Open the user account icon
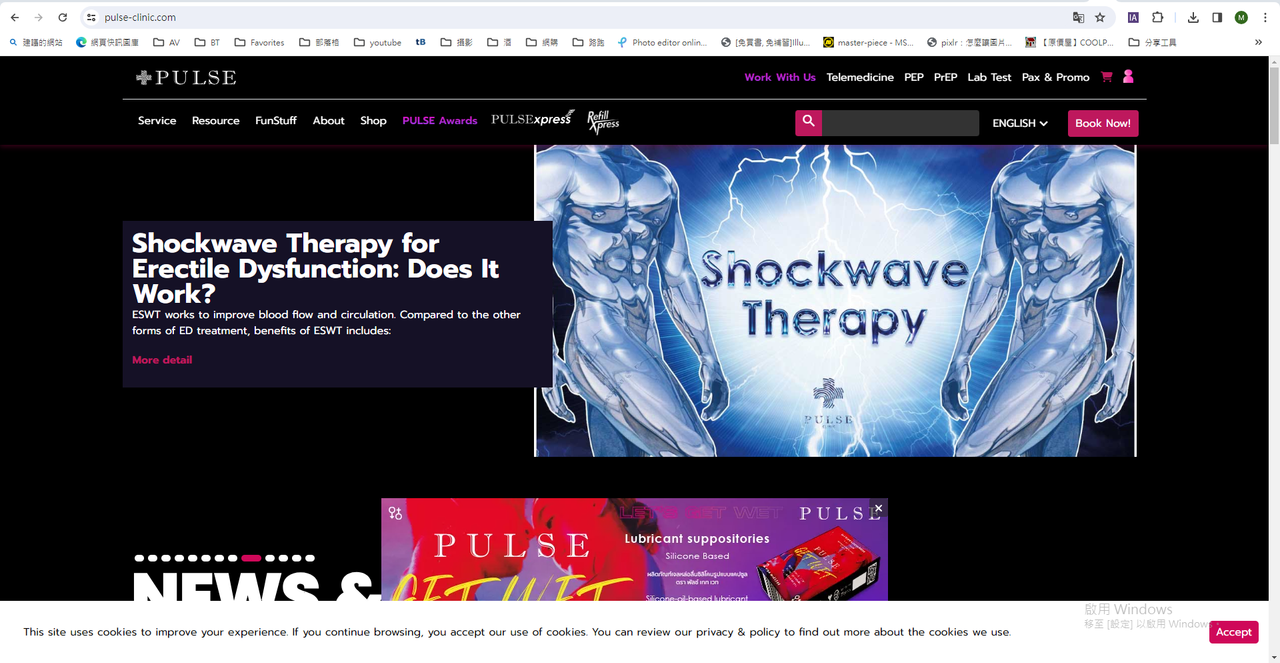Viewport: 1280px width, 663px height. (x=1128, y=77)
